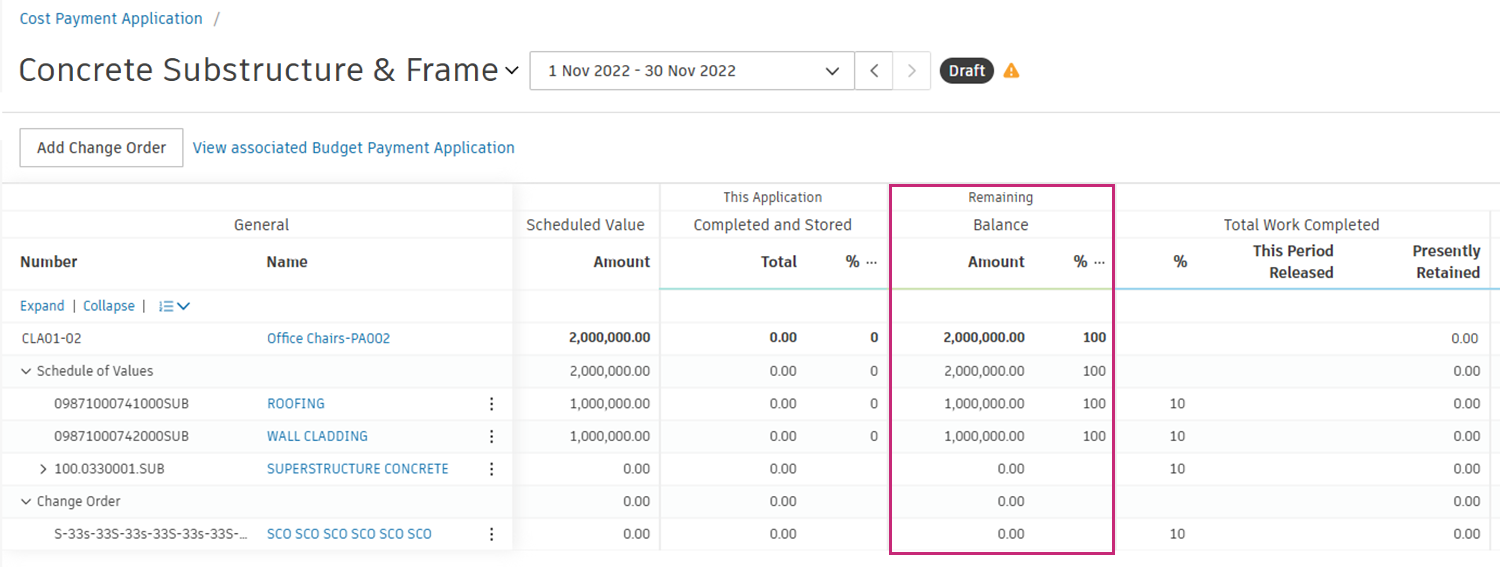1500x567 pixels.
Task: Click Completed and Stored column ellipsis
Action: click(871, 262)
